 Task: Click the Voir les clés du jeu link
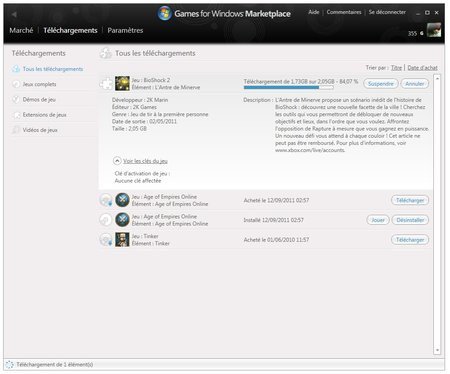click(x=145, y=161)
